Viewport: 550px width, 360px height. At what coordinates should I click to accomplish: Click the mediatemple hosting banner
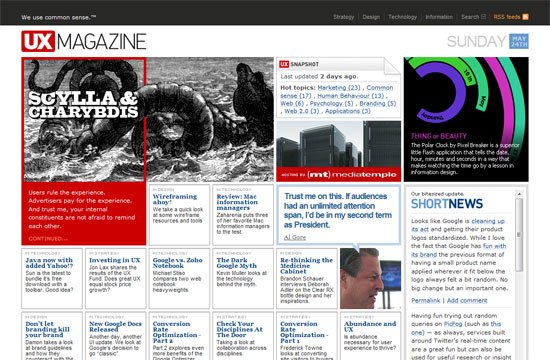338,174
